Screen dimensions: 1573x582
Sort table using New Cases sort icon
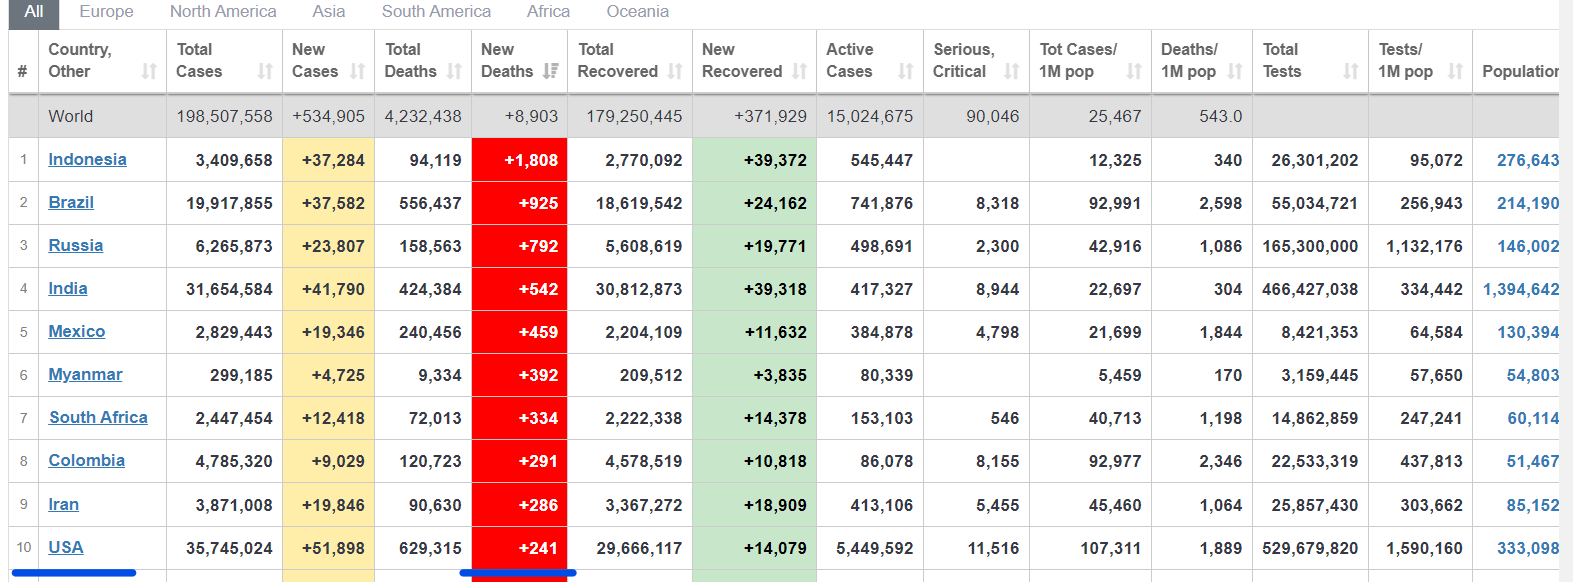[358, 71]
